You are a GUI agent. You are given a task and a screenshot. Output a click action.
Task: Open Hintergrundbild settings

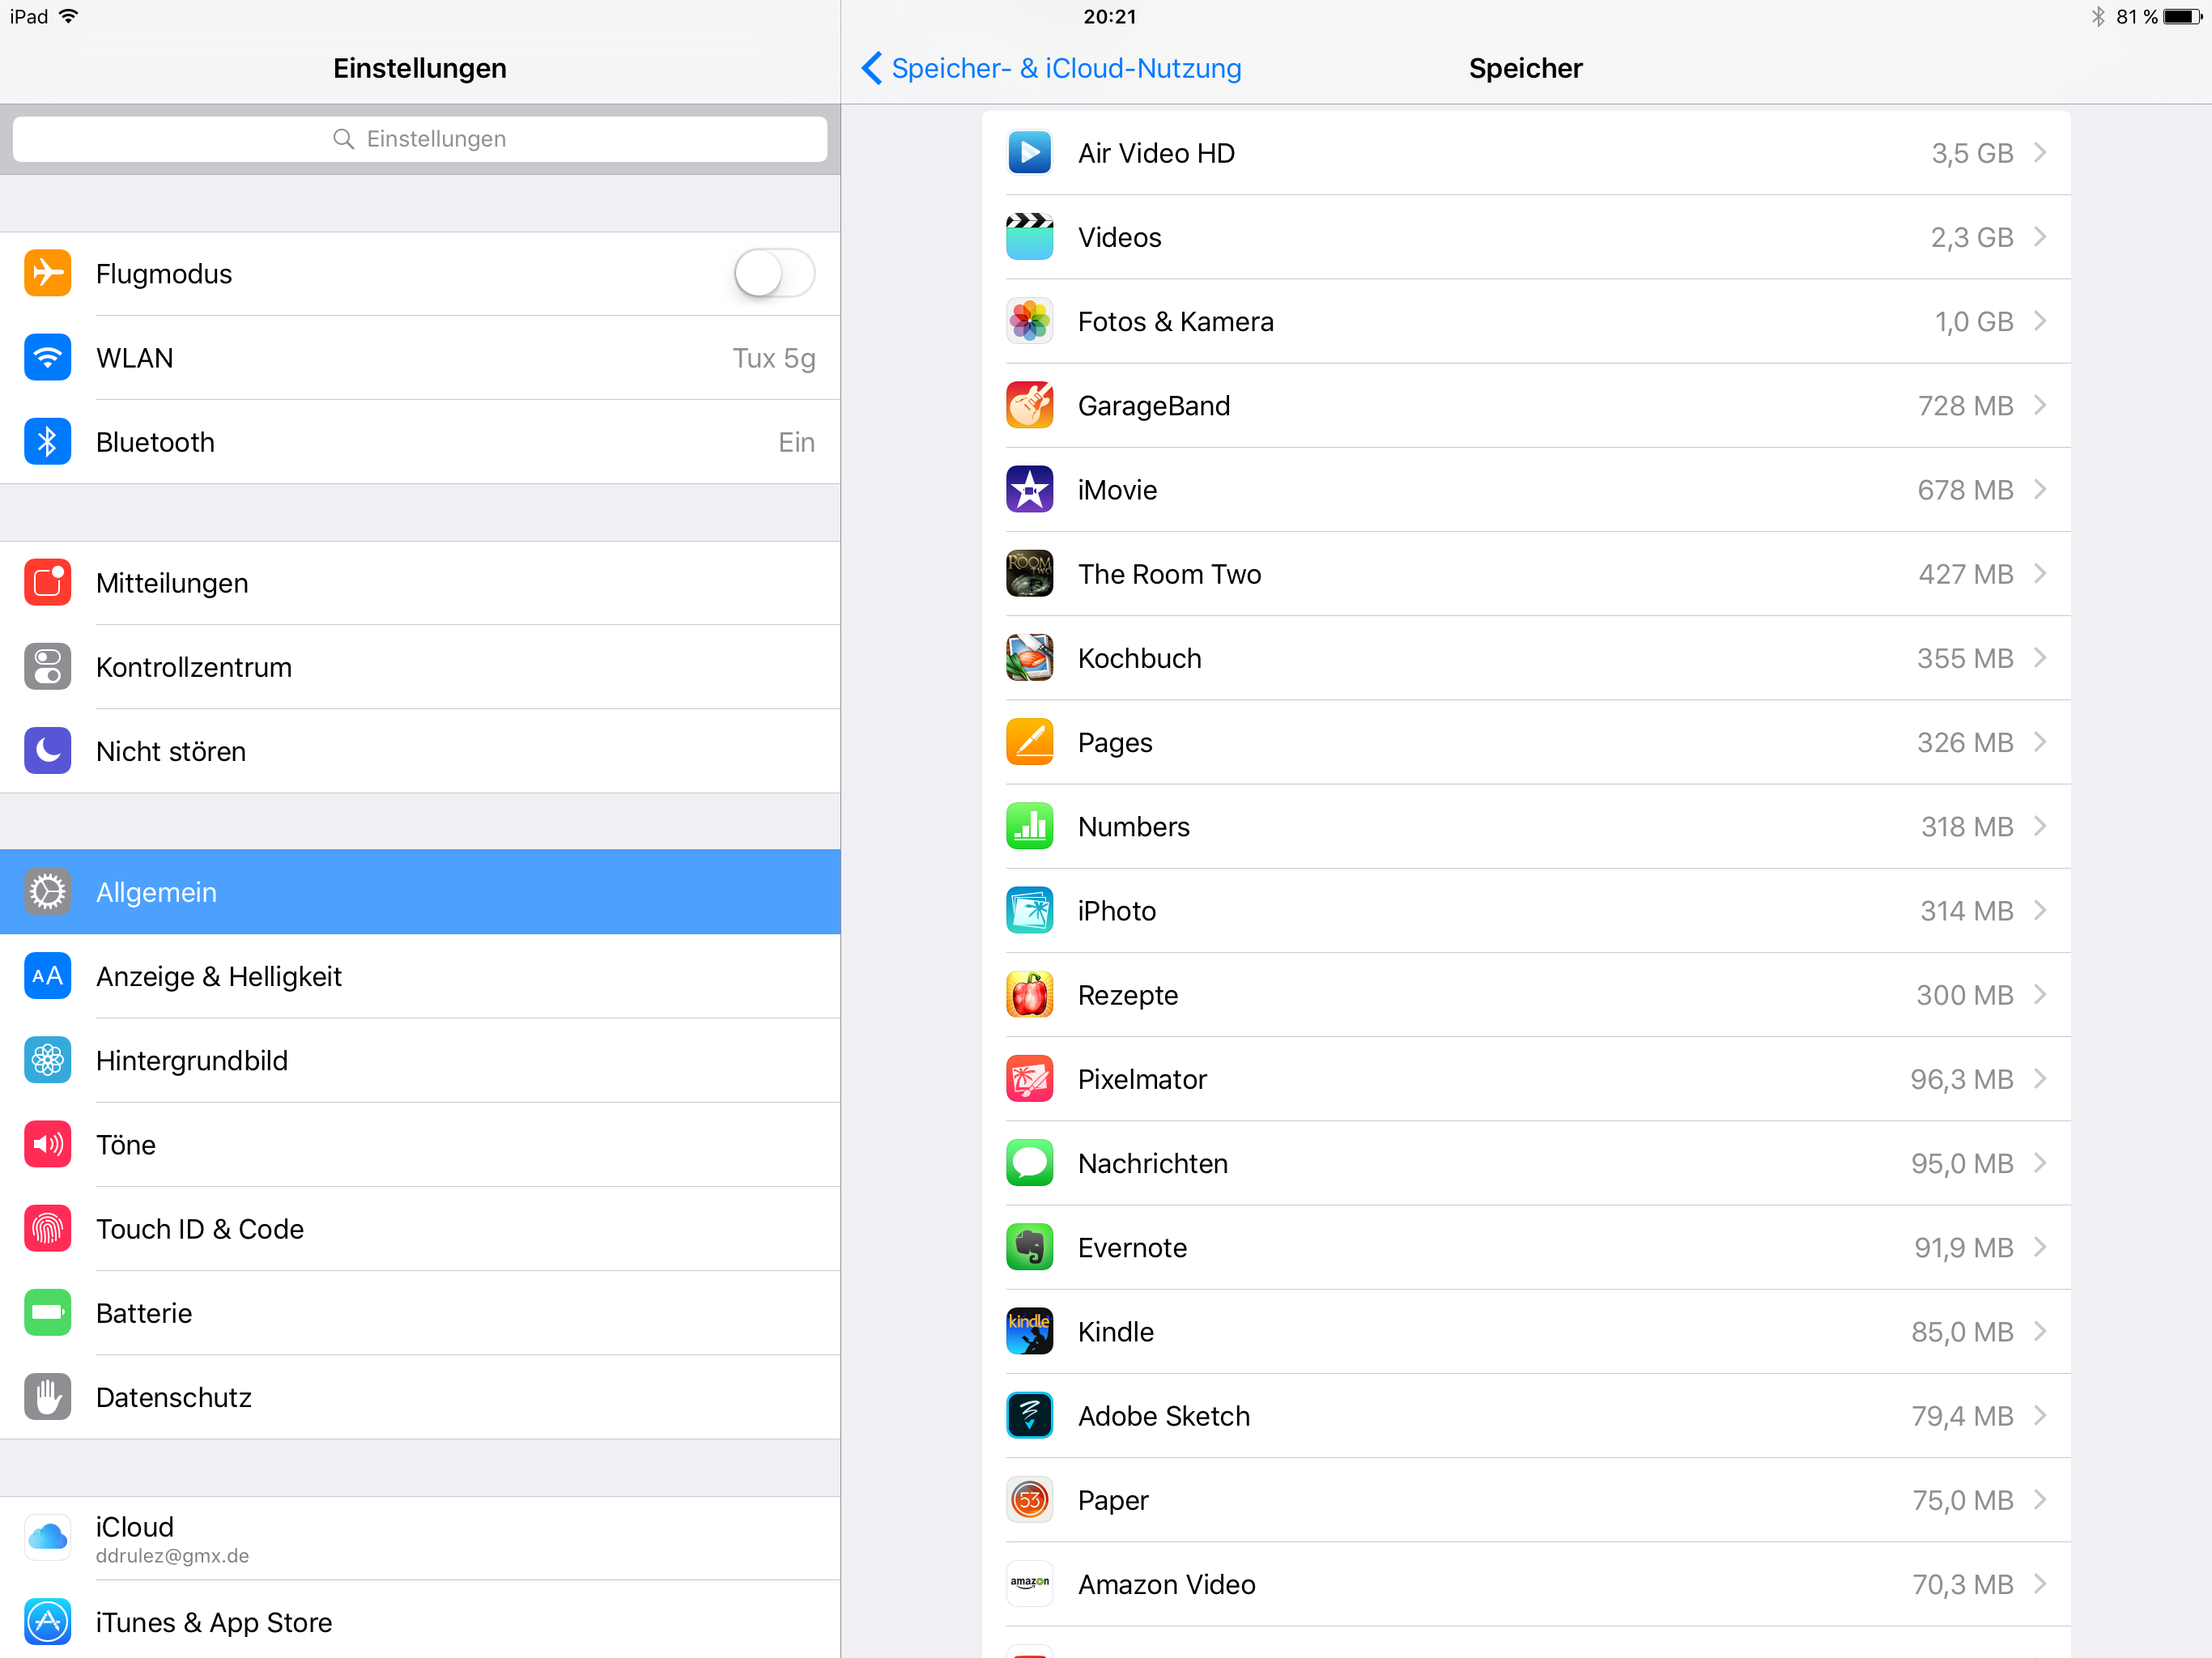pyautogui.click(x=420, y=1060)
